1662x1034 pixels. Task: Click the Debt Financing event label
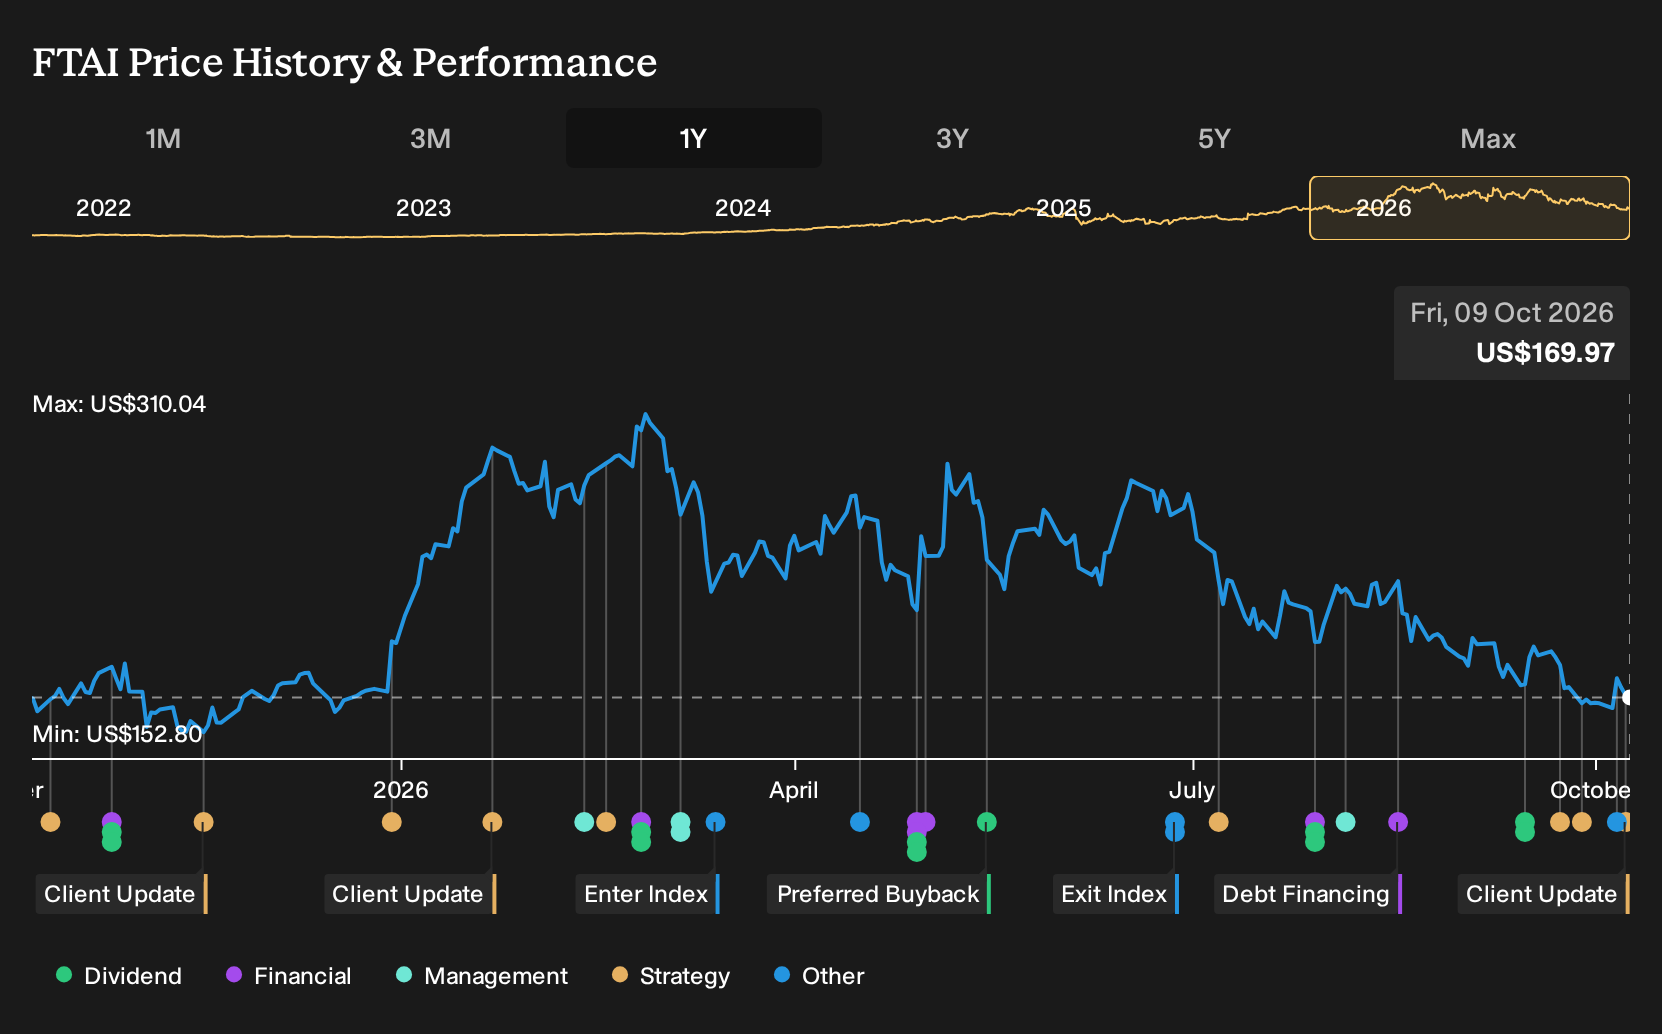coord(1308,894)
